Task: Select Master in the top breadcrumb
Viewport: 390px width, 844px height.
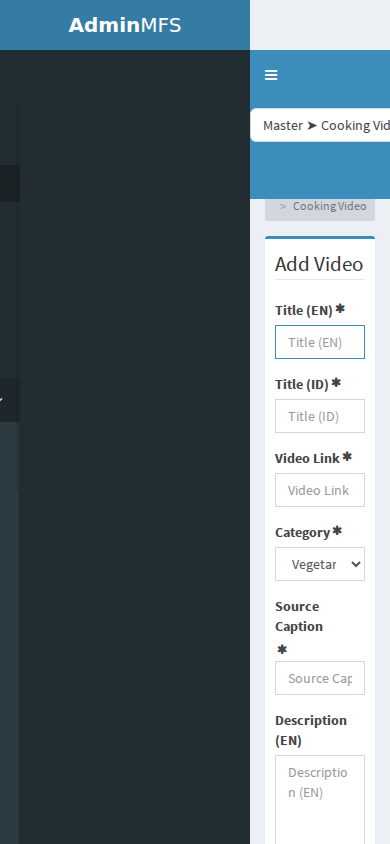Action: coord(283,125)
